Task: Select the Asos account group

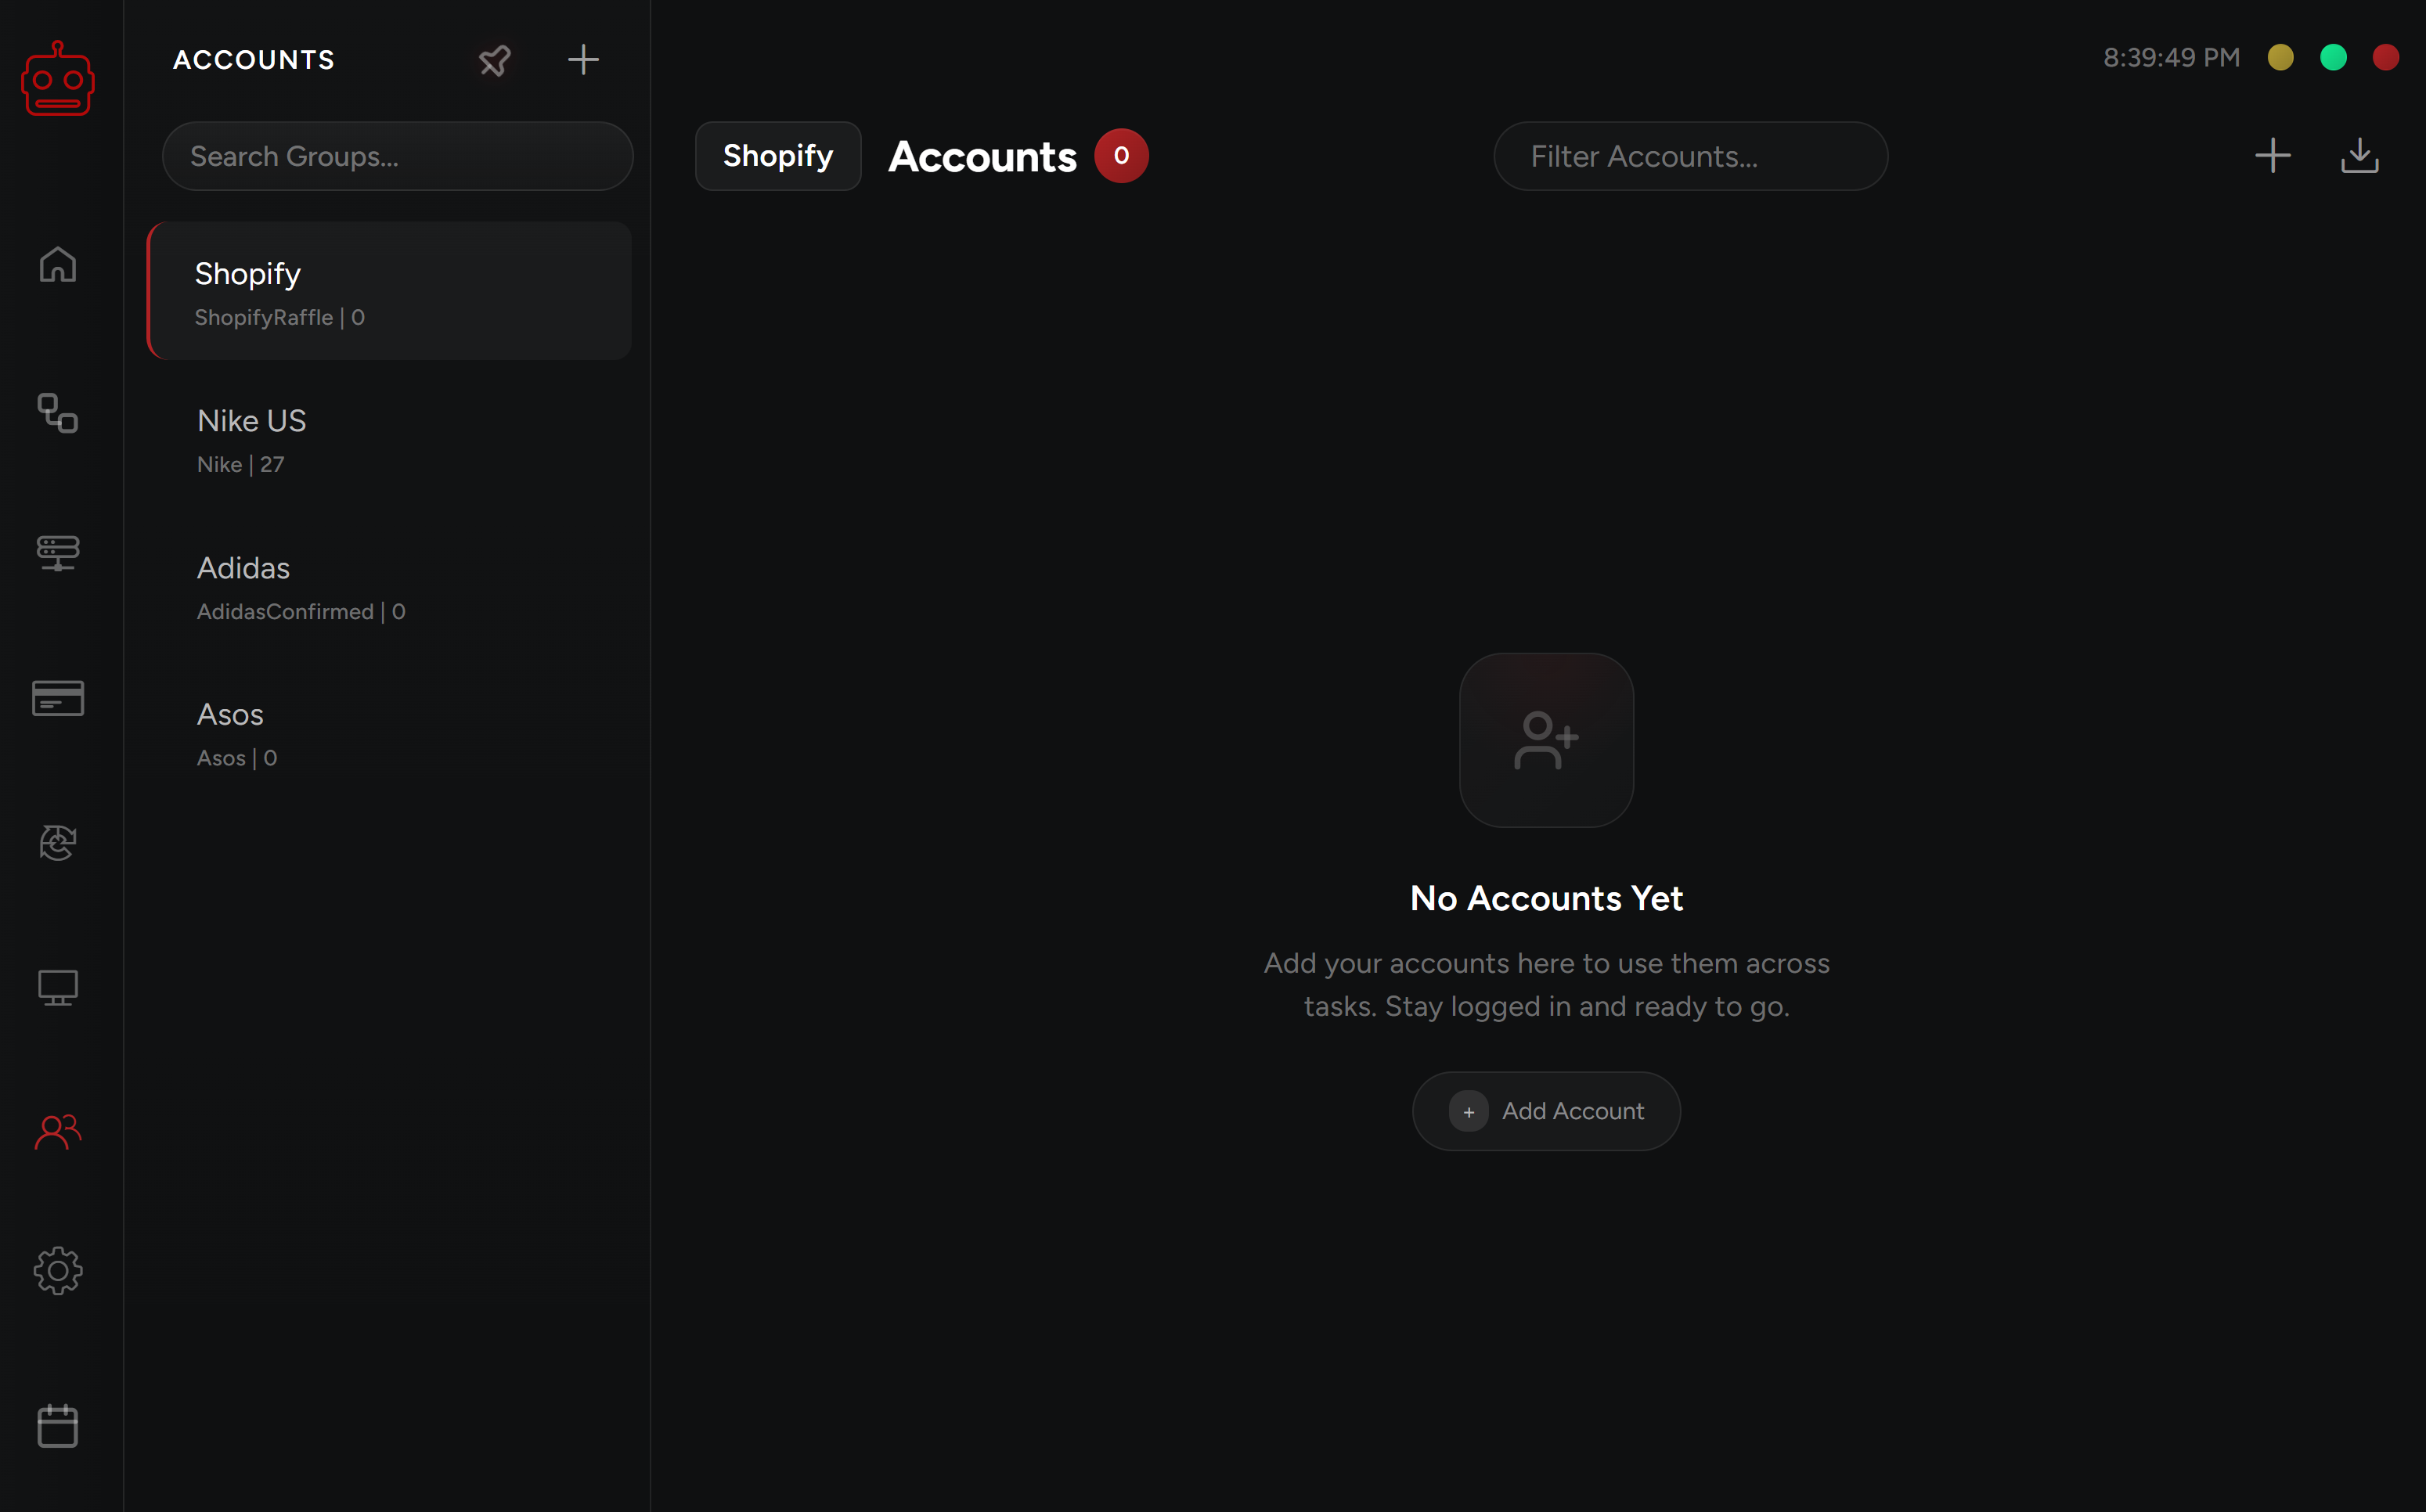Action: coord(390,733)
